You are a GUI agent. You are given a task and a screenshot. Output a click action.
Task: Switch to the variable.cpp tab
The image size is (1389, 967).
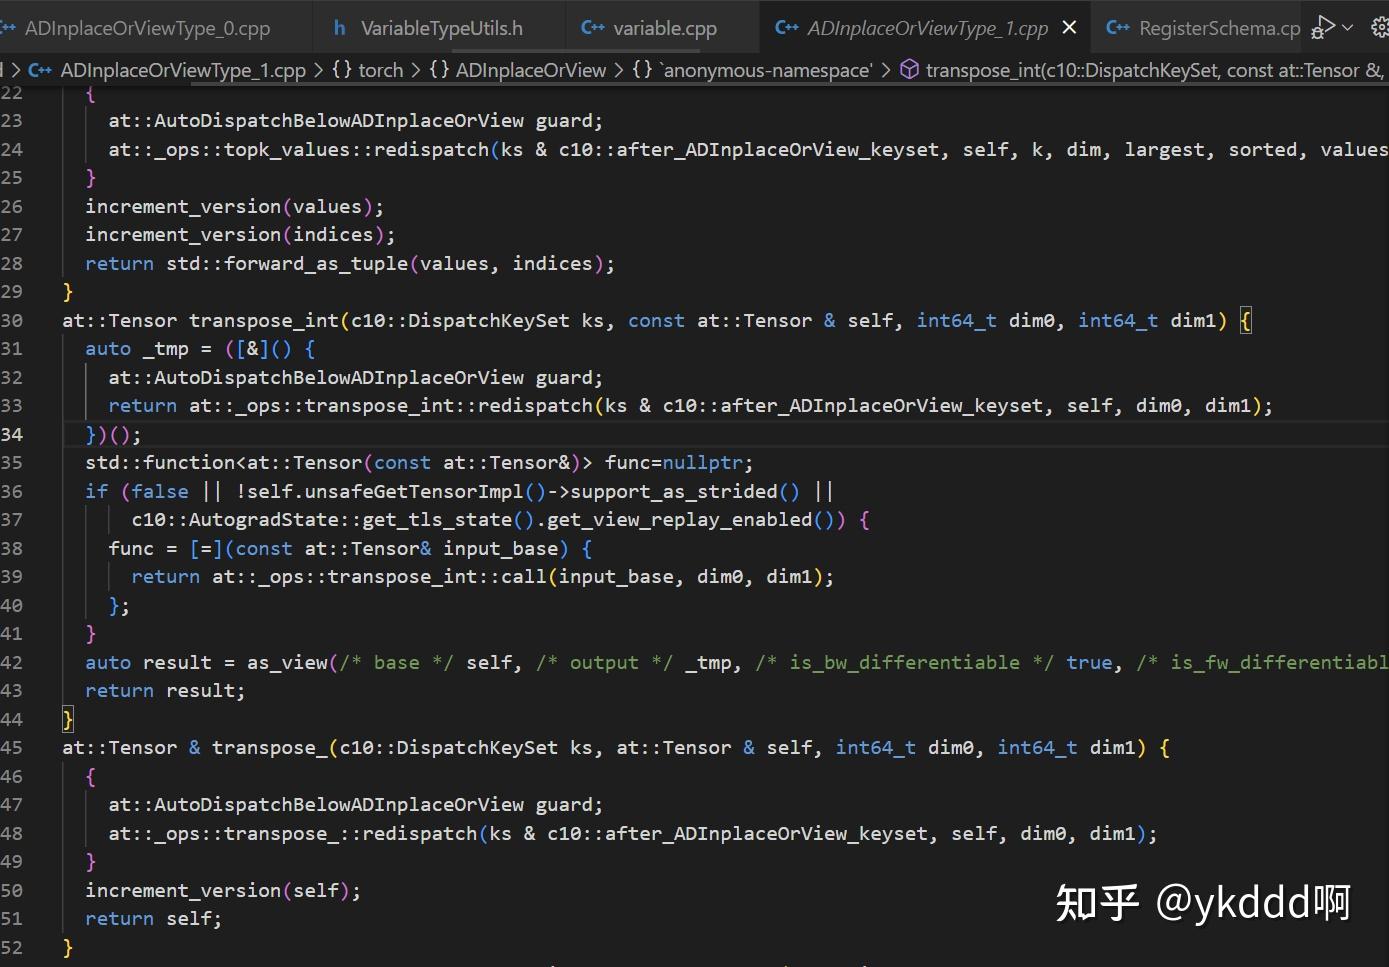[x=664, y=28]
